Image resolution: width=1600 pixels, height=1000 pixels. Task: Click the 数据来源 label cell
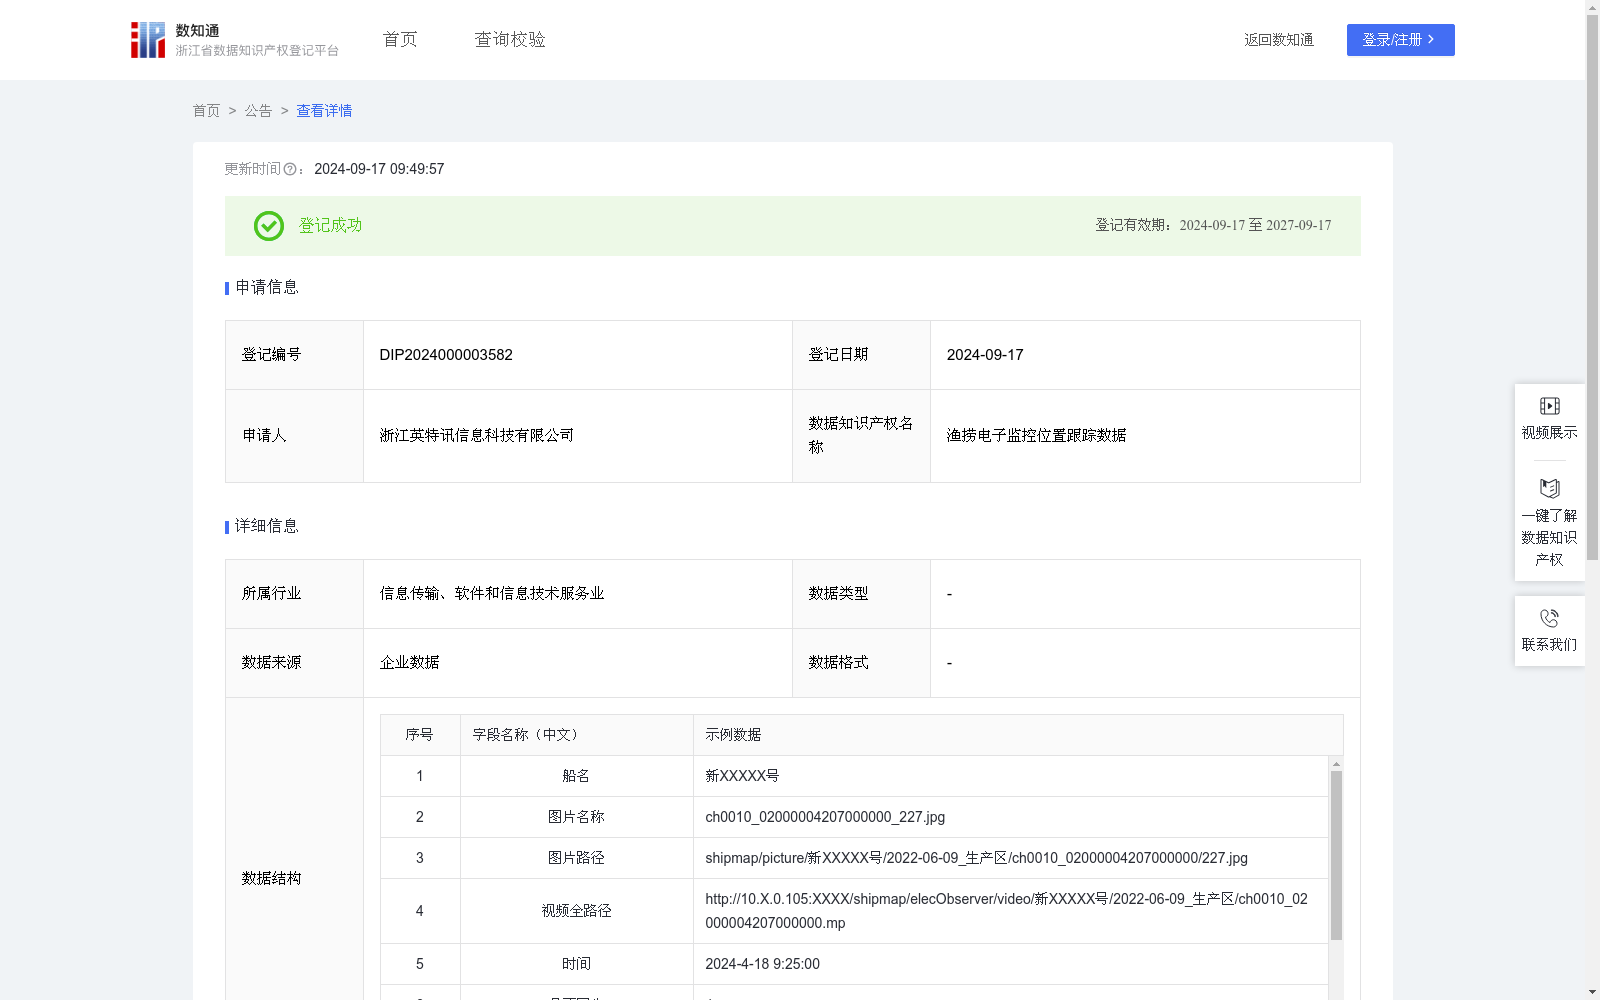click(294, 663)
